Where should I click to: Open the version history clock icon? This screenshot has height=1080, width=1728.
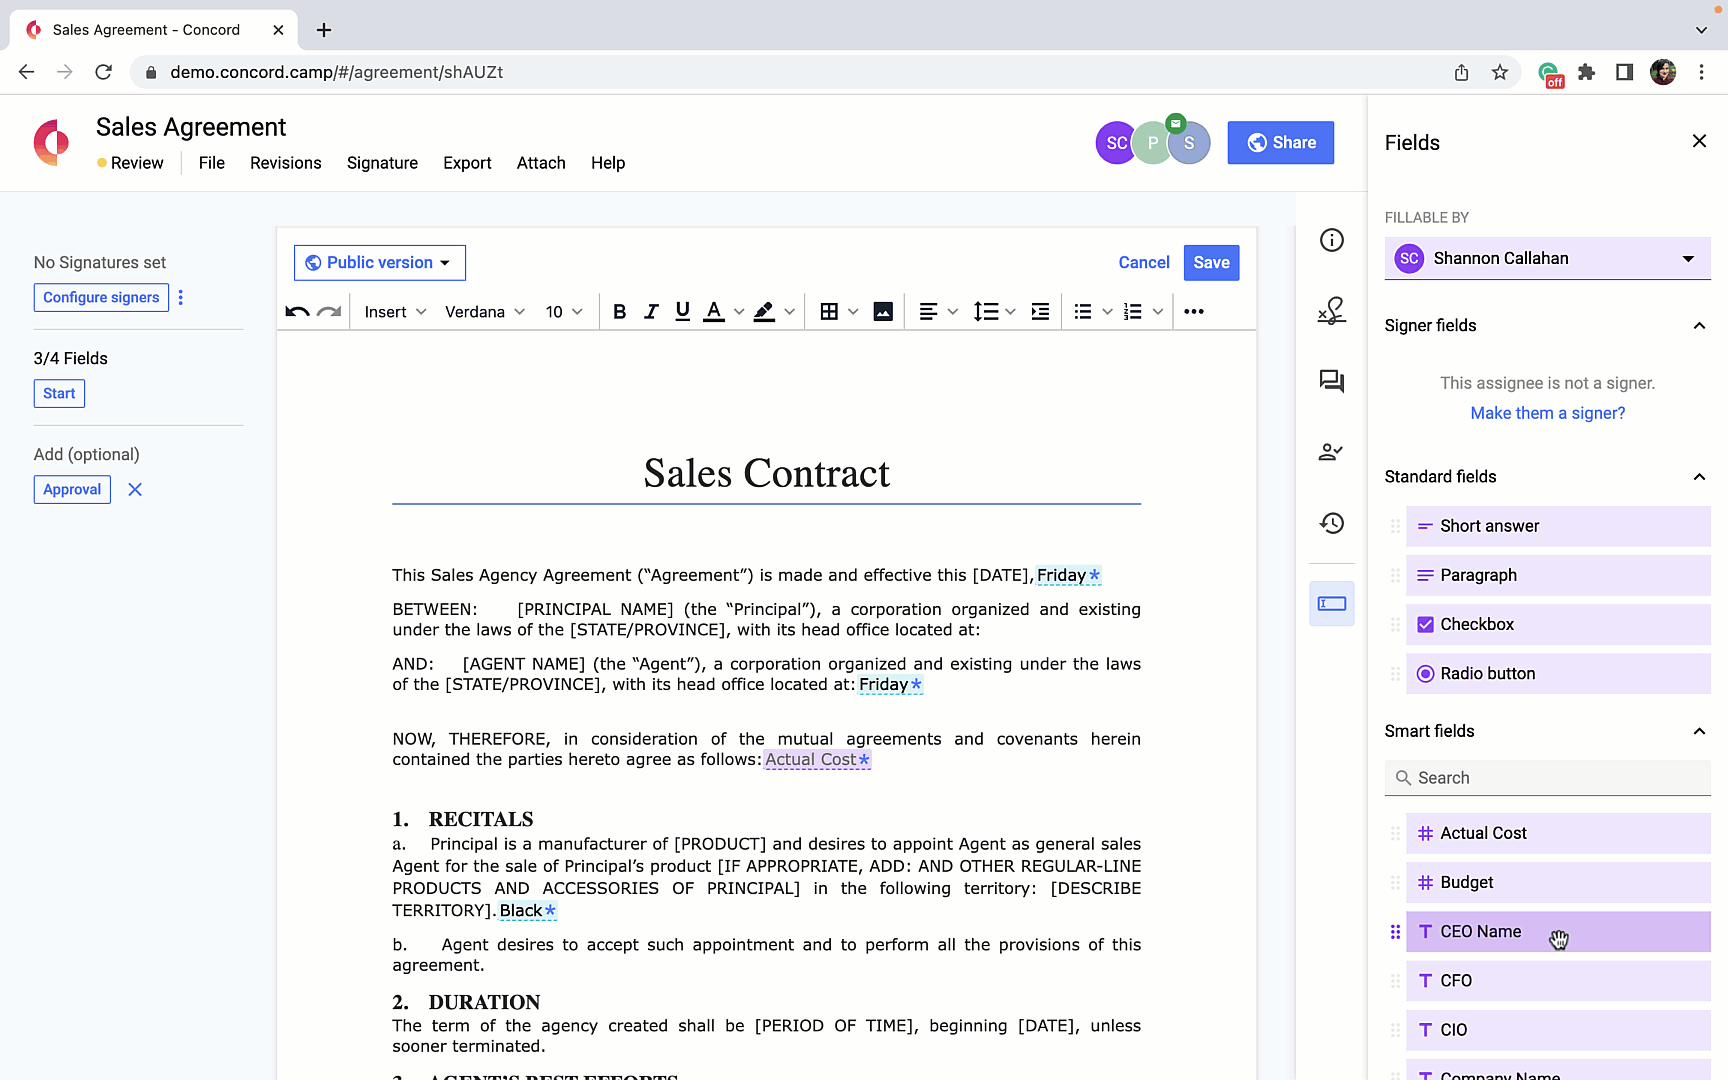(1332, 523)
